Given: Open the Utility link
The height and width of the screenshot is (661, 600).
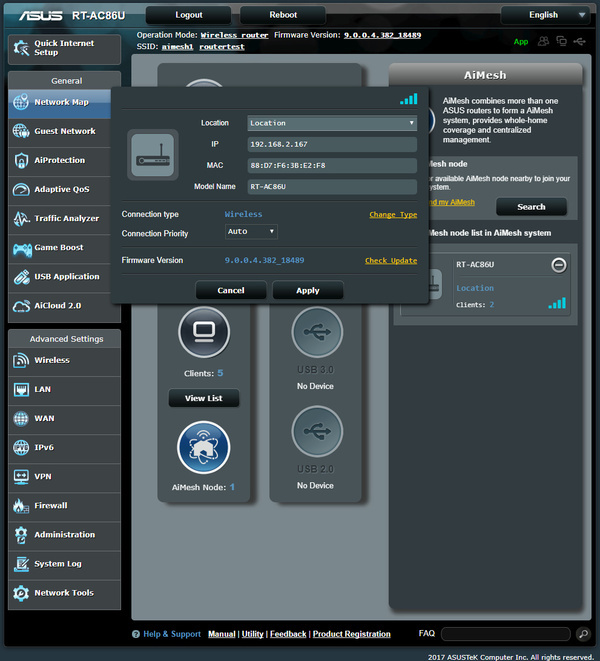Looking at the screenshot, I should coord(252,634).
